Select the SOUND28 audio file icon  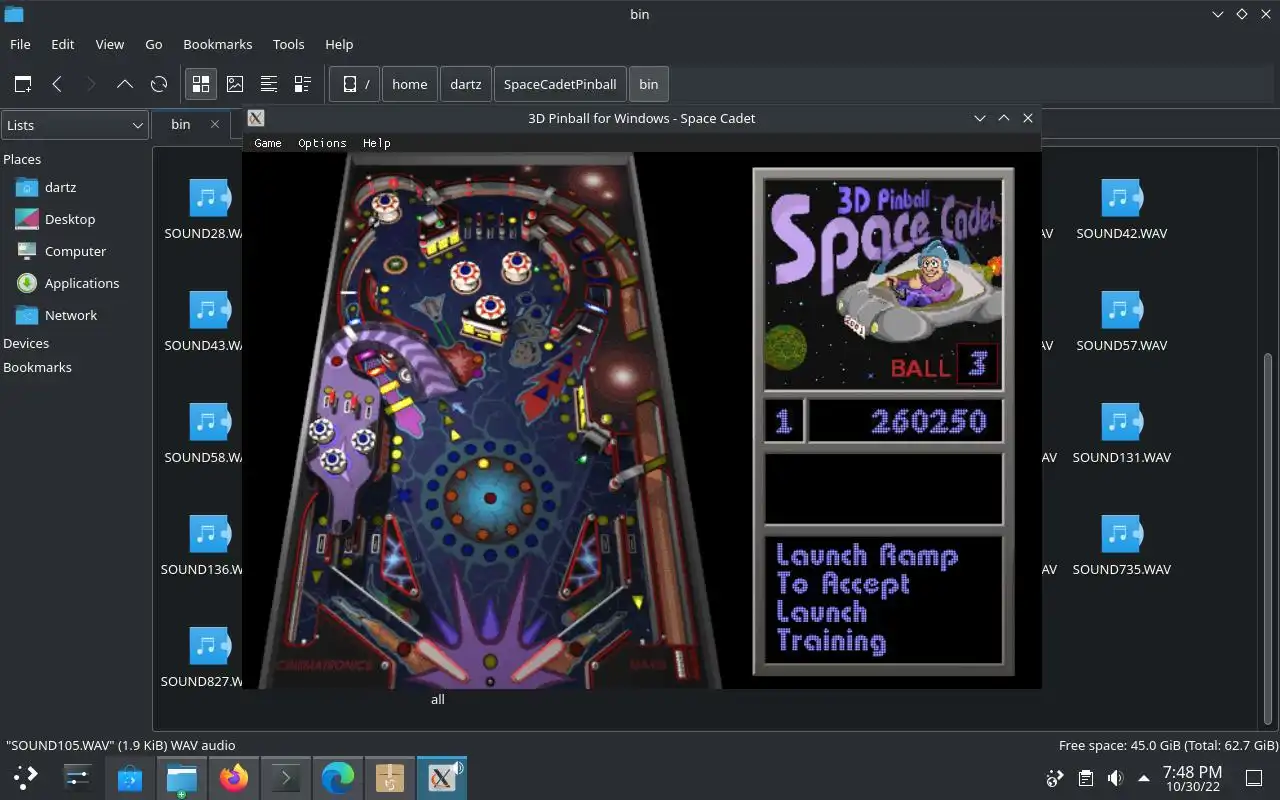click(209, 198)
